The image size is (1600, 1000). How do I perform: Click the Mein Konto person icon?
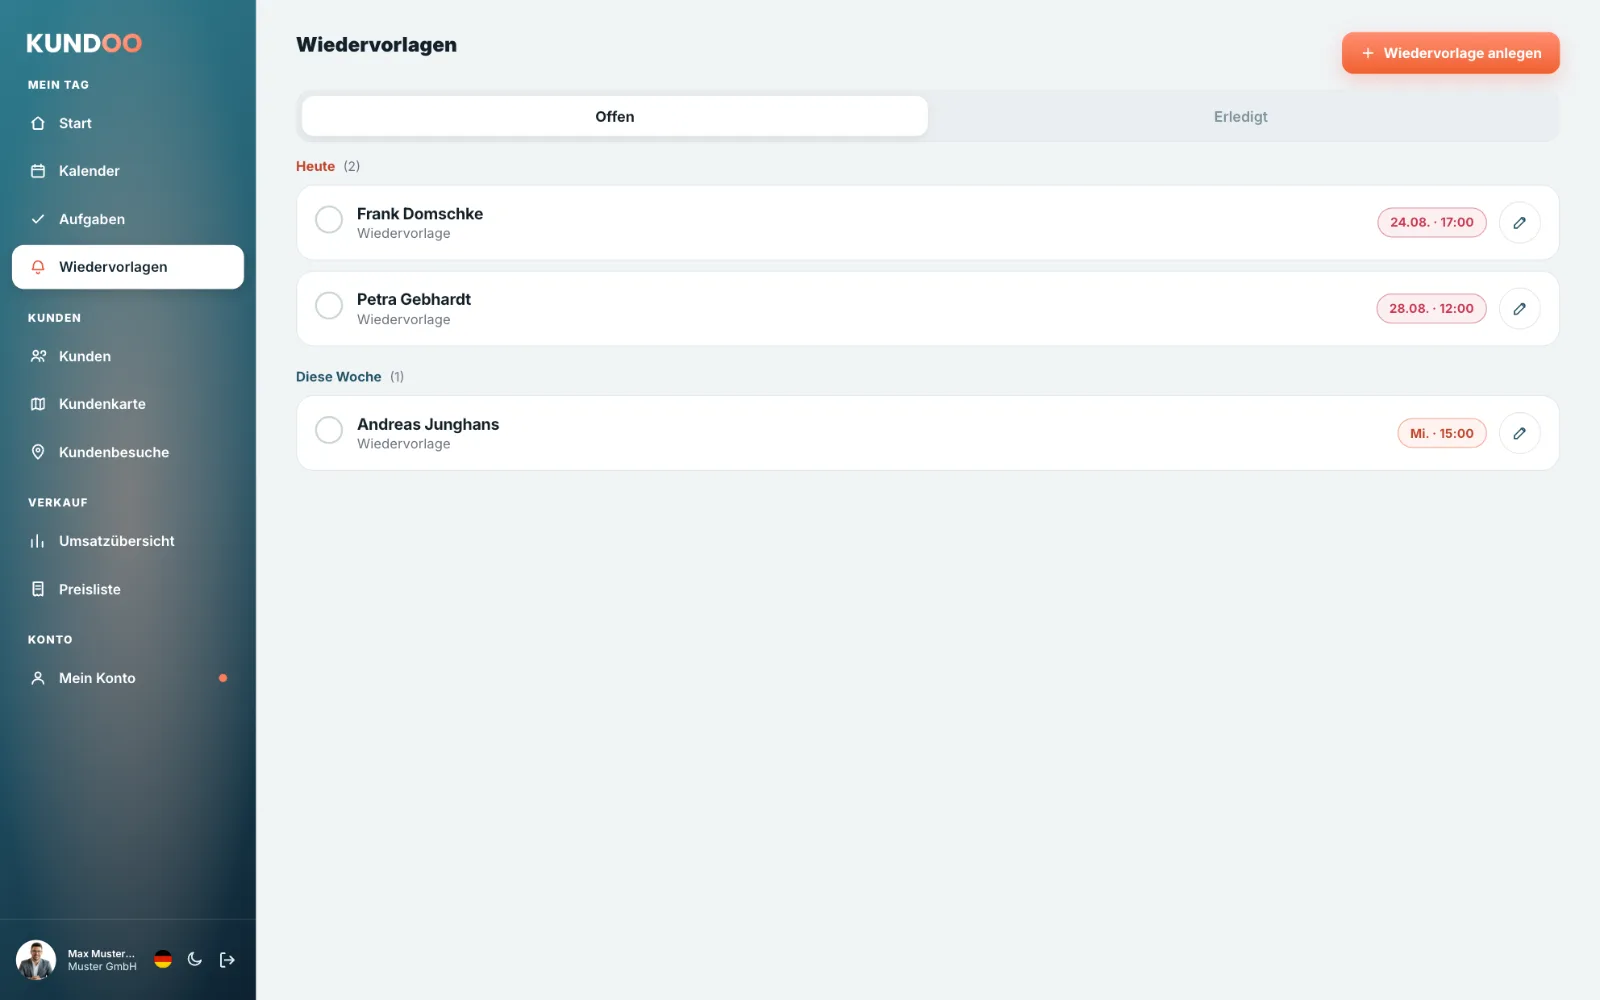click(x=38, y=678)
